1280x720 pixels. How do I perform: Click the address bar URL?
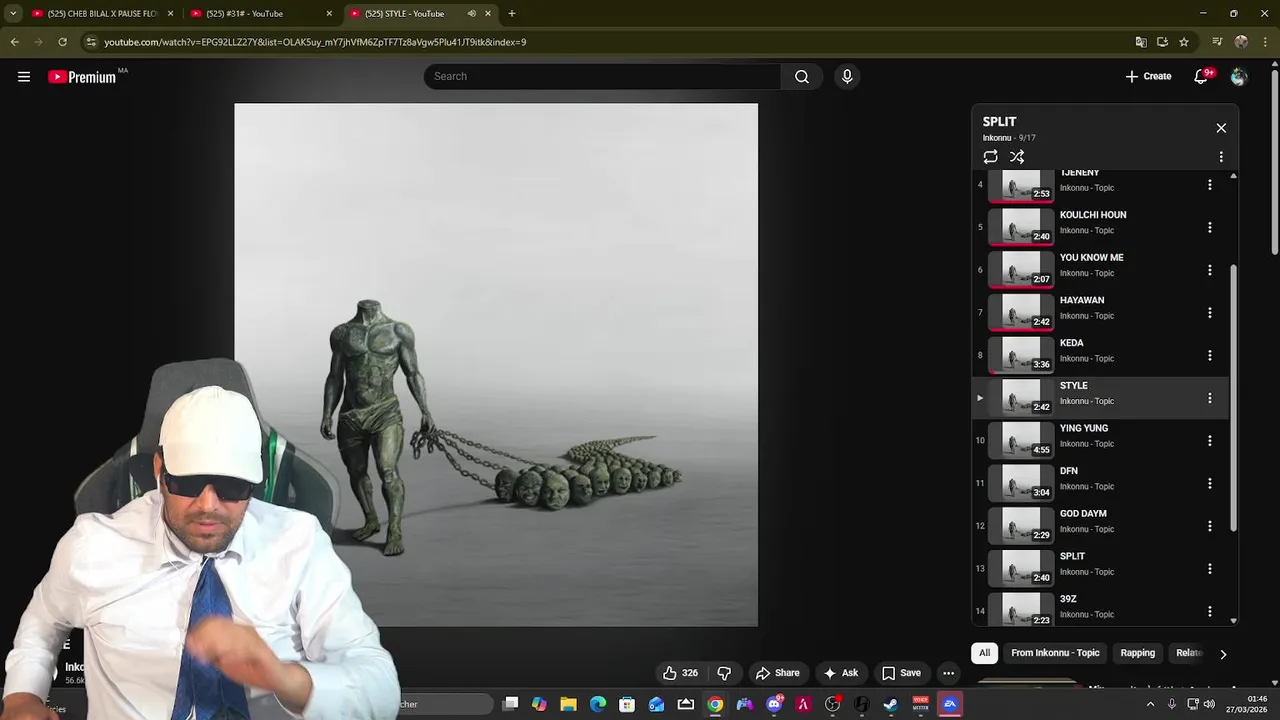point(315,42)
